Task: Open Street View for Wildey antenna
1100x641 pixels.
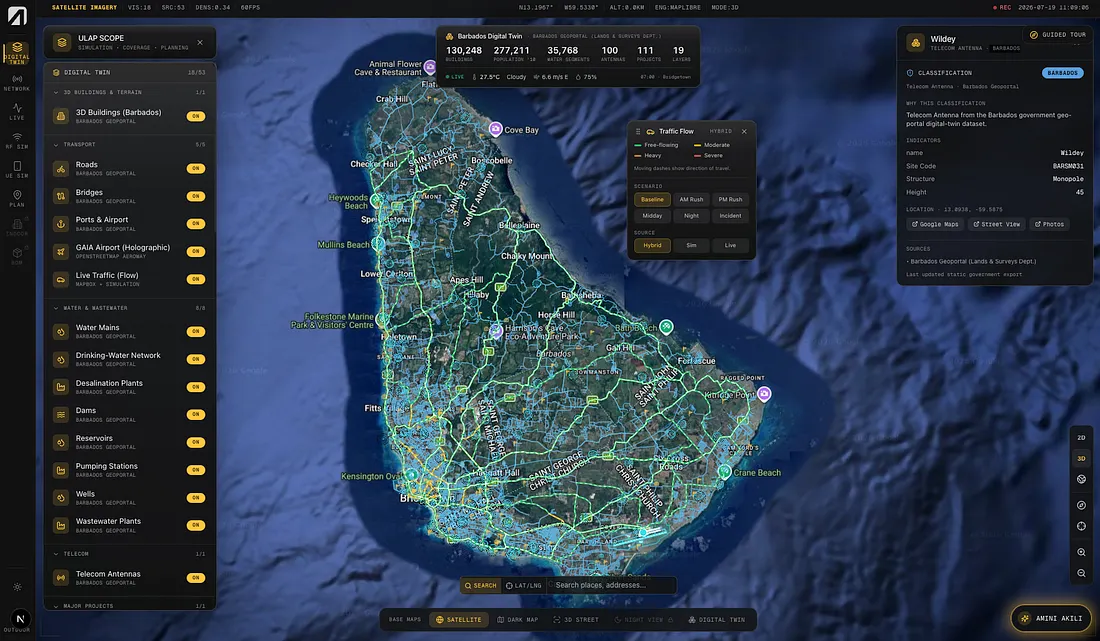Action: click(x=996, y=224)
